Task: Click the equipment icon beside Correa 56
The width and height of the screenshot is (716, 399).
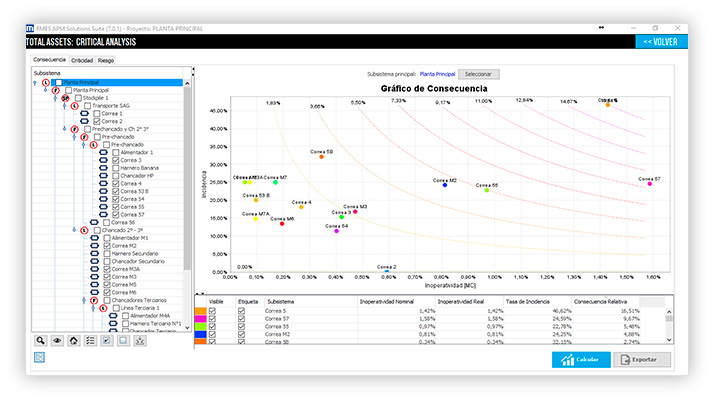Action: coord(94,222)
